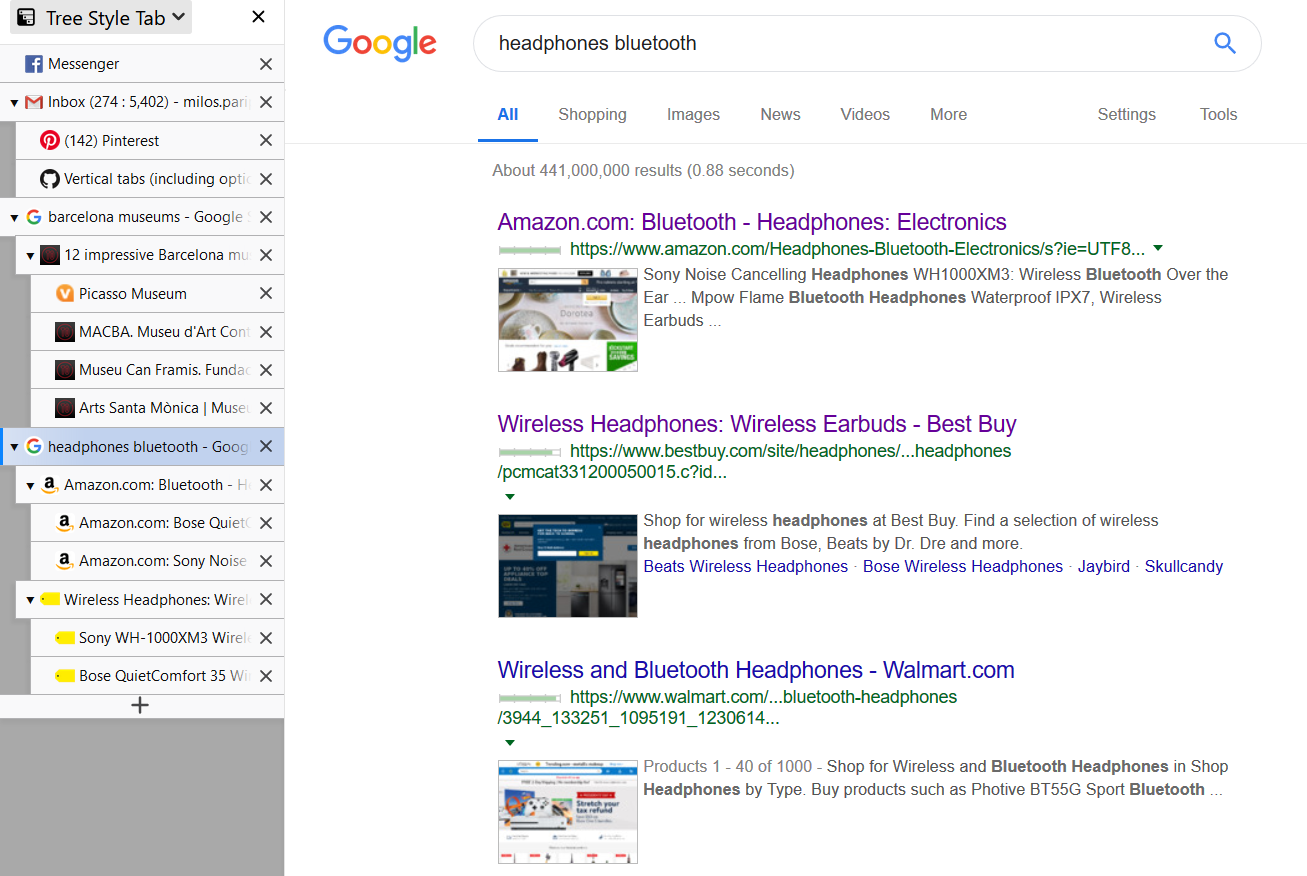
Task: Collapse the Amazon.com: Bluetooth subtree
Action: [30, 486]
